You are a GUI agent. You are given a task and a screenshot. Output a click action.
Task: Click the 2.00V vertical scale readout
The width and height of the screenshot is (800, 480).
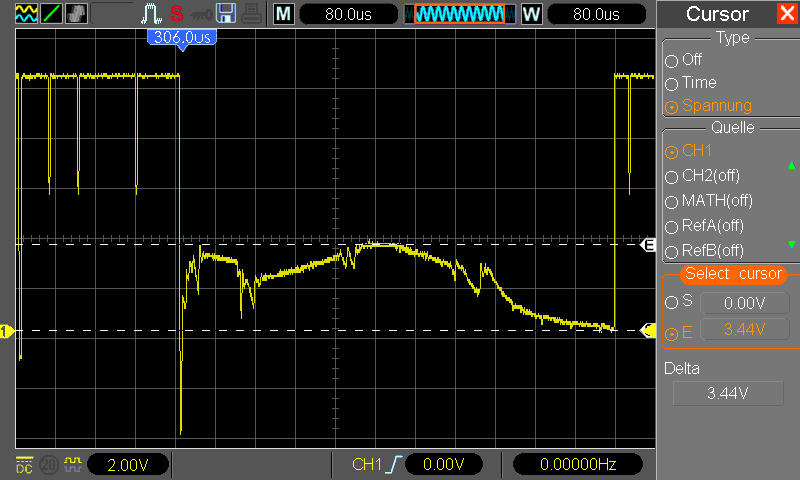128,465
